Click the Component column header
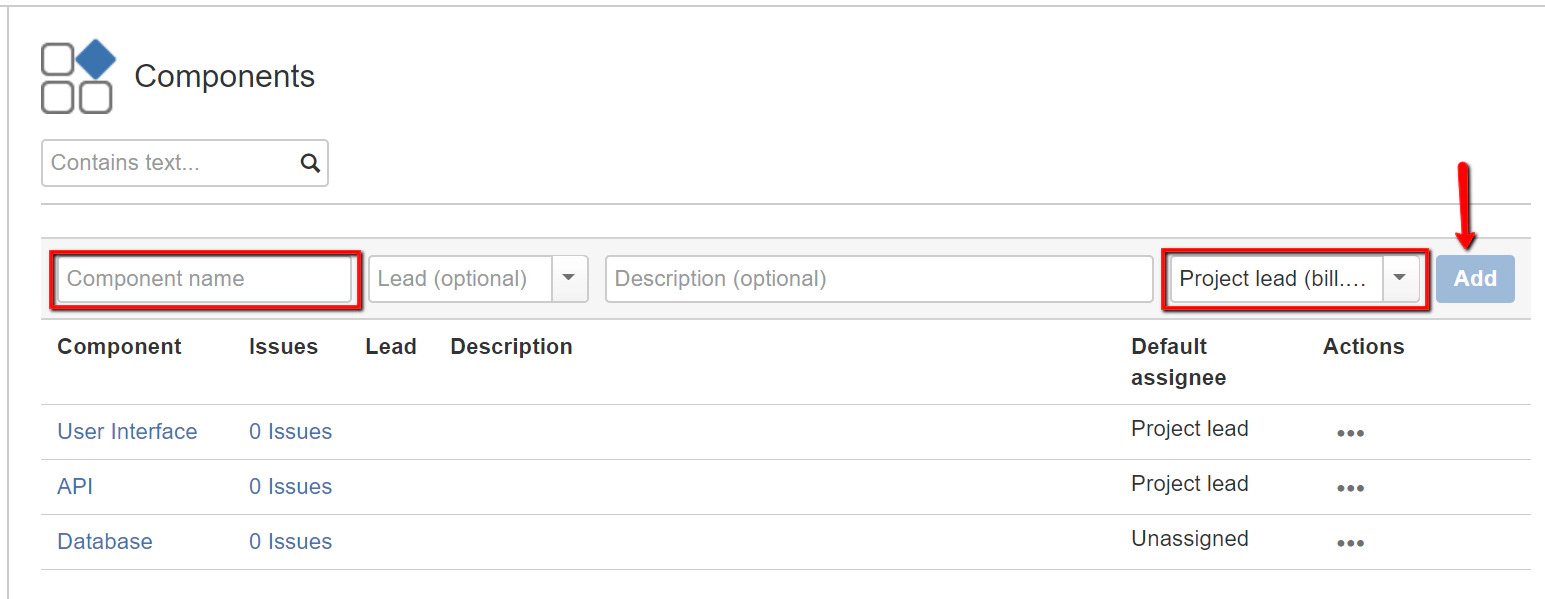This screenshot has width=1545, height=599. coord(119,347)
